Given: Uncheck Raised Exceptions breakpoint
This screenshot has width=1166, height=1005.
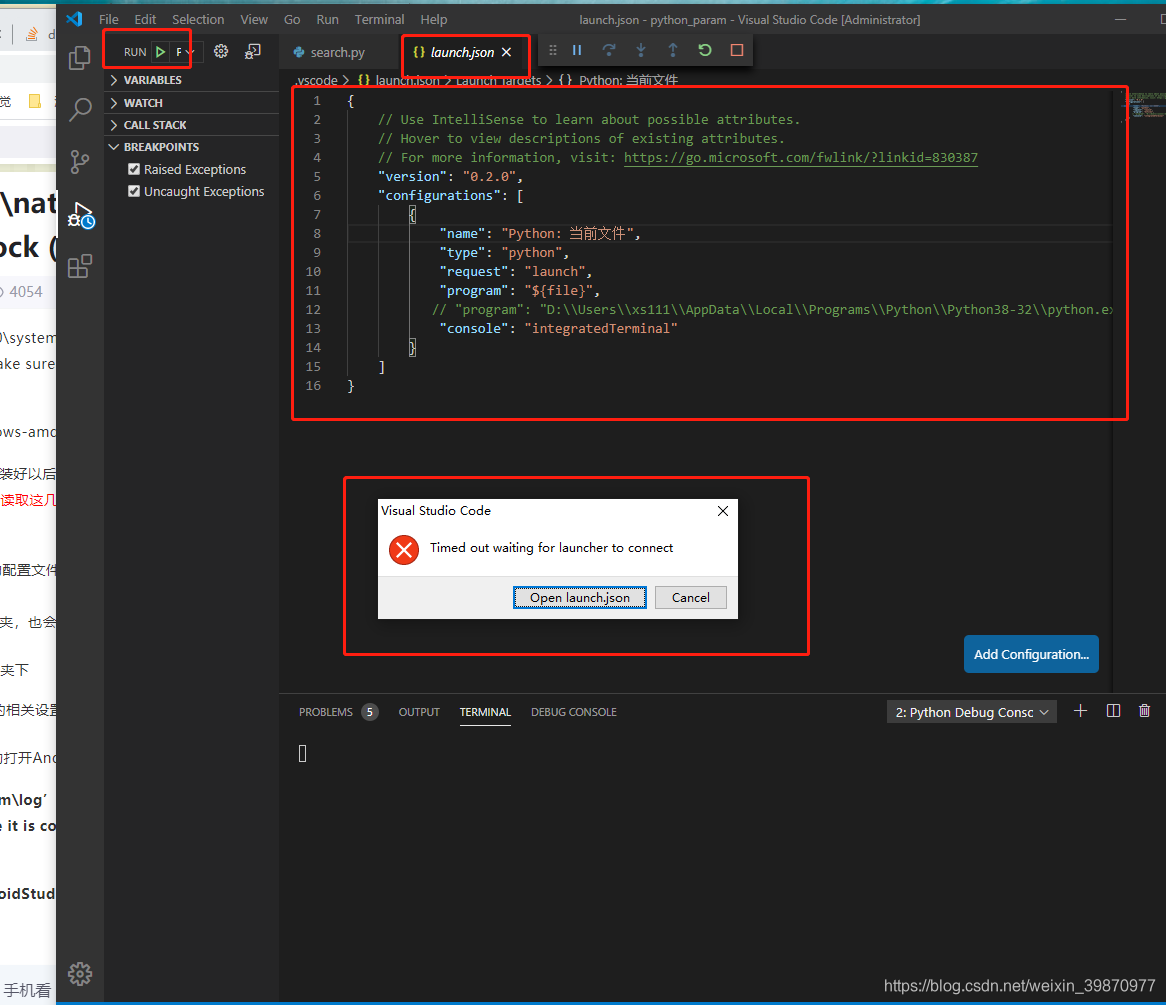Looking at the screenshot, I should [x=133, y=168].
